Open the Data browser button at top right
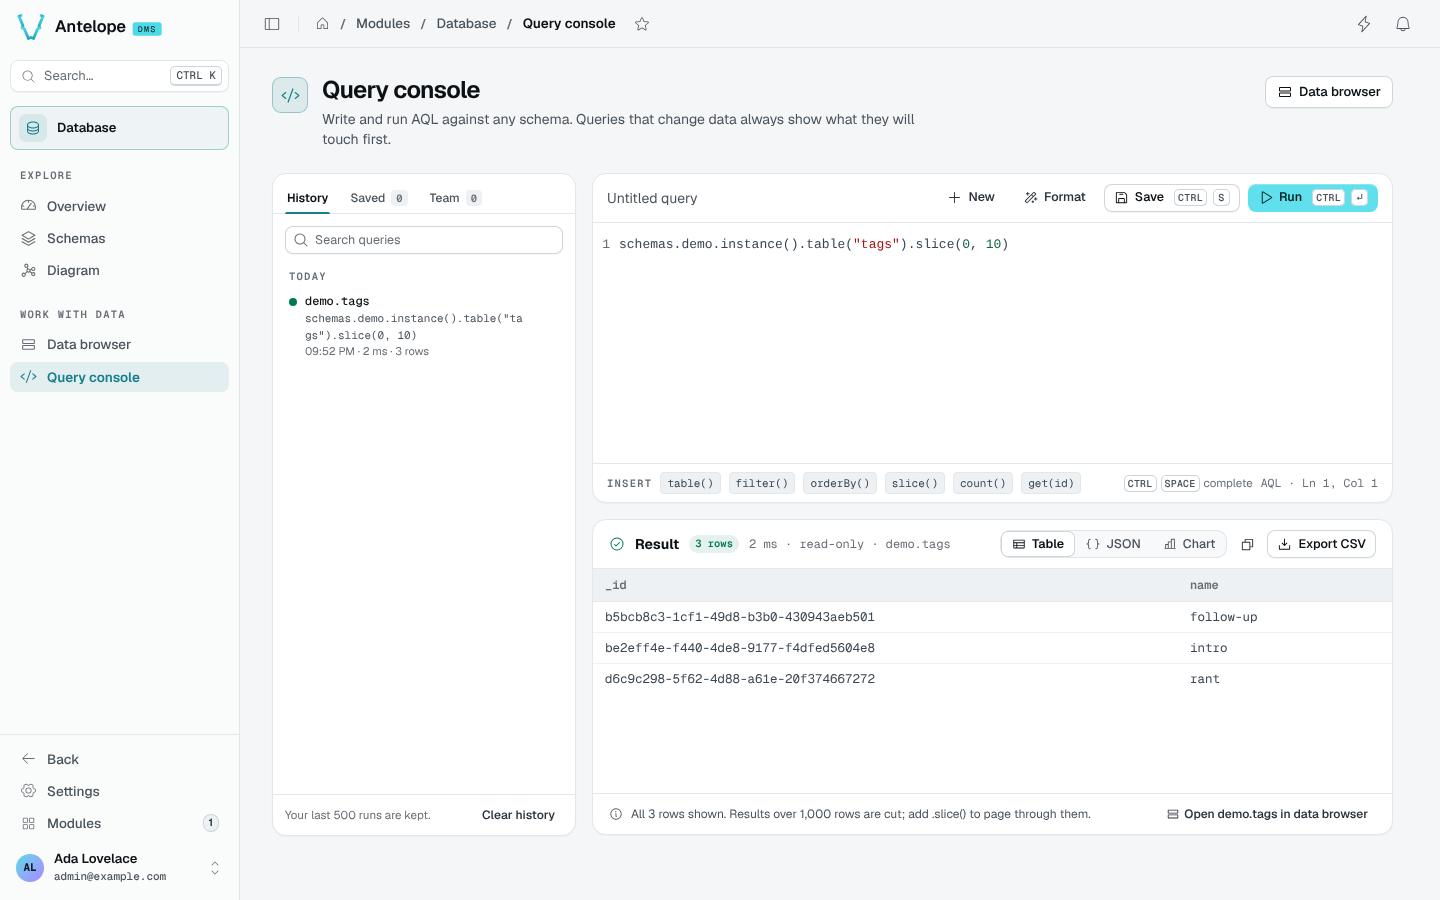Screen dimensions: 1440x900 point(1329,92)
